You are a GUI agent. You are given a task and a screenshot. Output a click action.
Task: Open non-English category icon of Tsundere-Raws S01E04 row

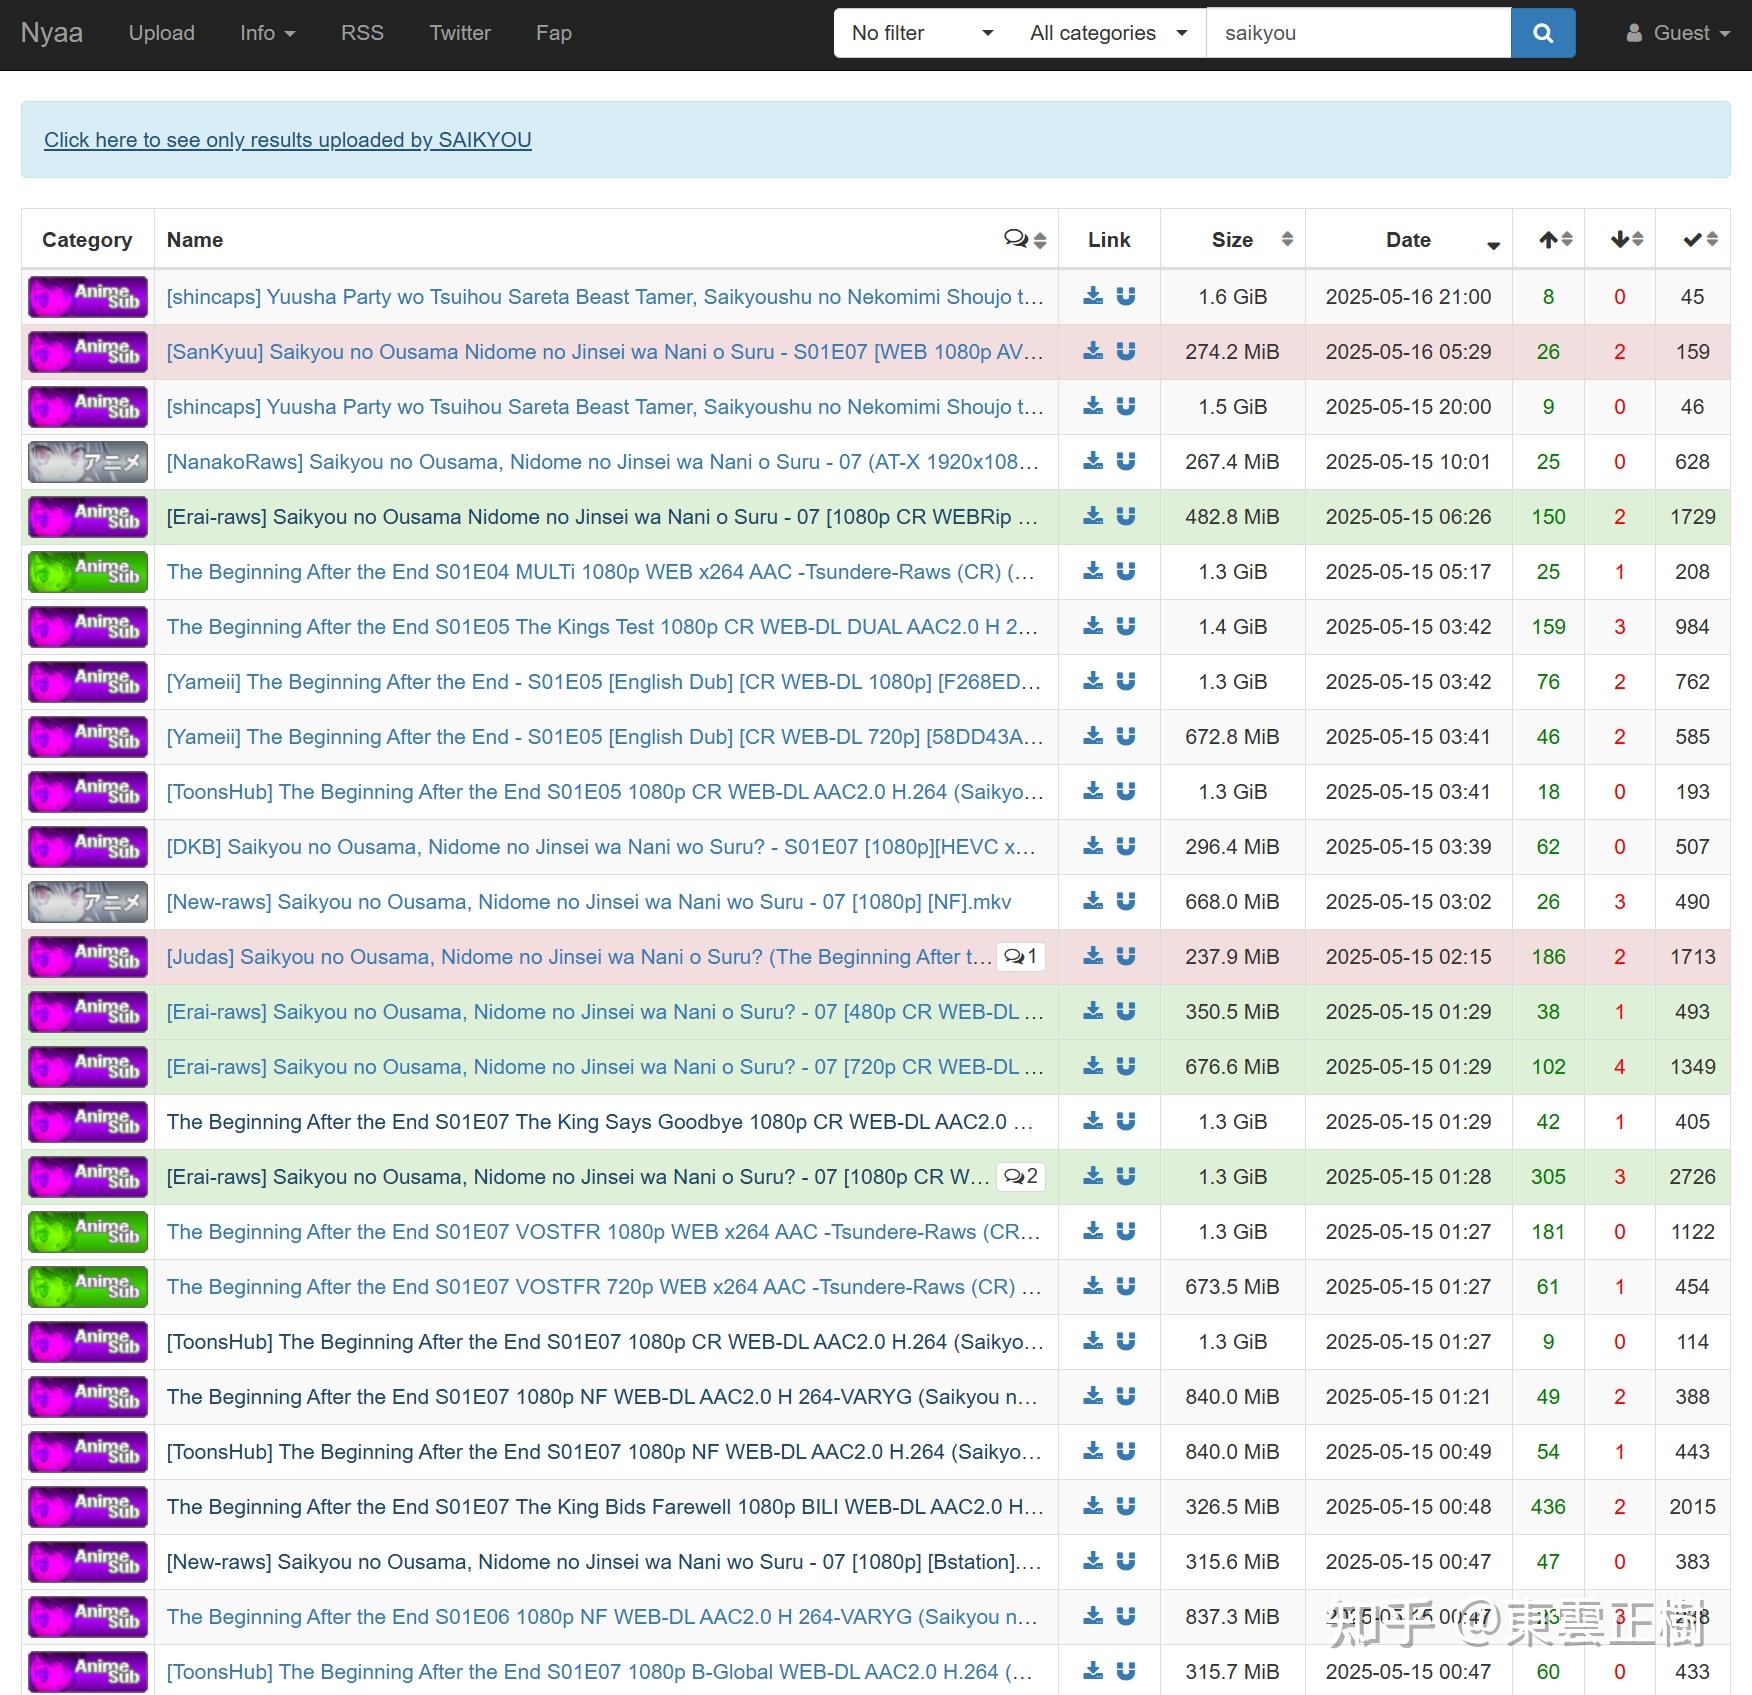pyautogui.click(x=88, y=572)
